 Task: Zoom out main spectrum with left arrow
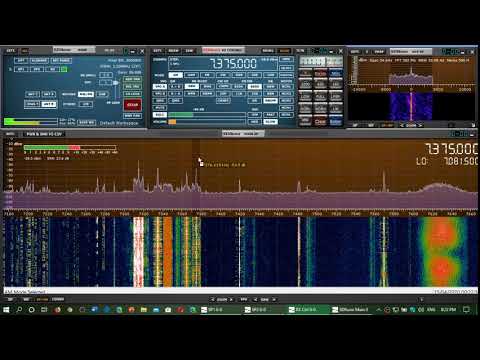pyautogui.click(x=213, y=299)
